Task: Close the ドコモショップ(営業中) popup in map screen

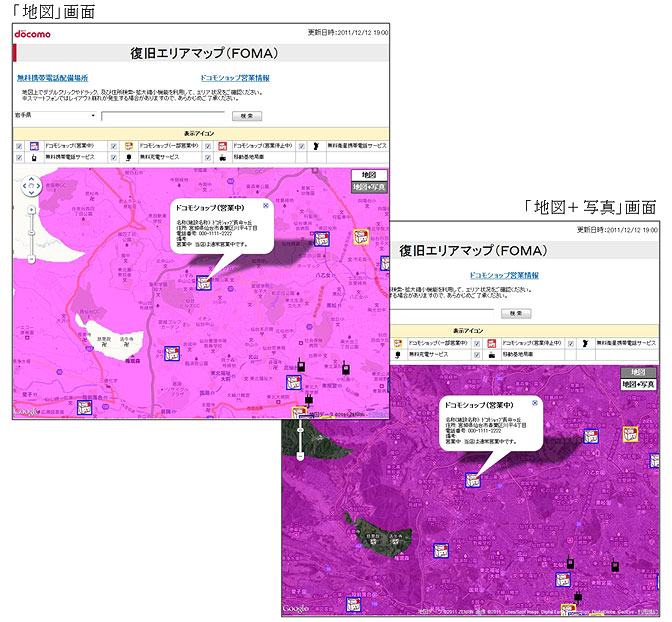Action: point(266,206)
